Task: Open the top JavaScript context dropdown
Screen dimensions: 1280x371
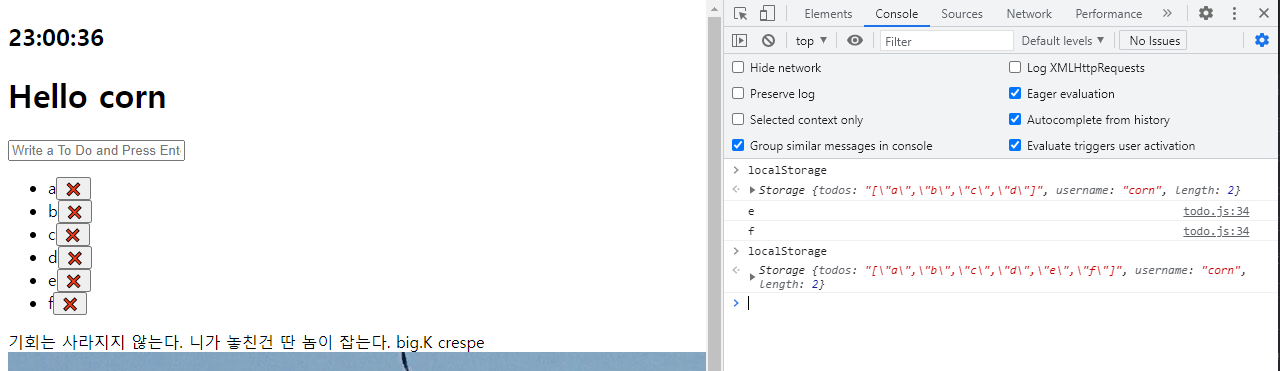Action: 811,40
